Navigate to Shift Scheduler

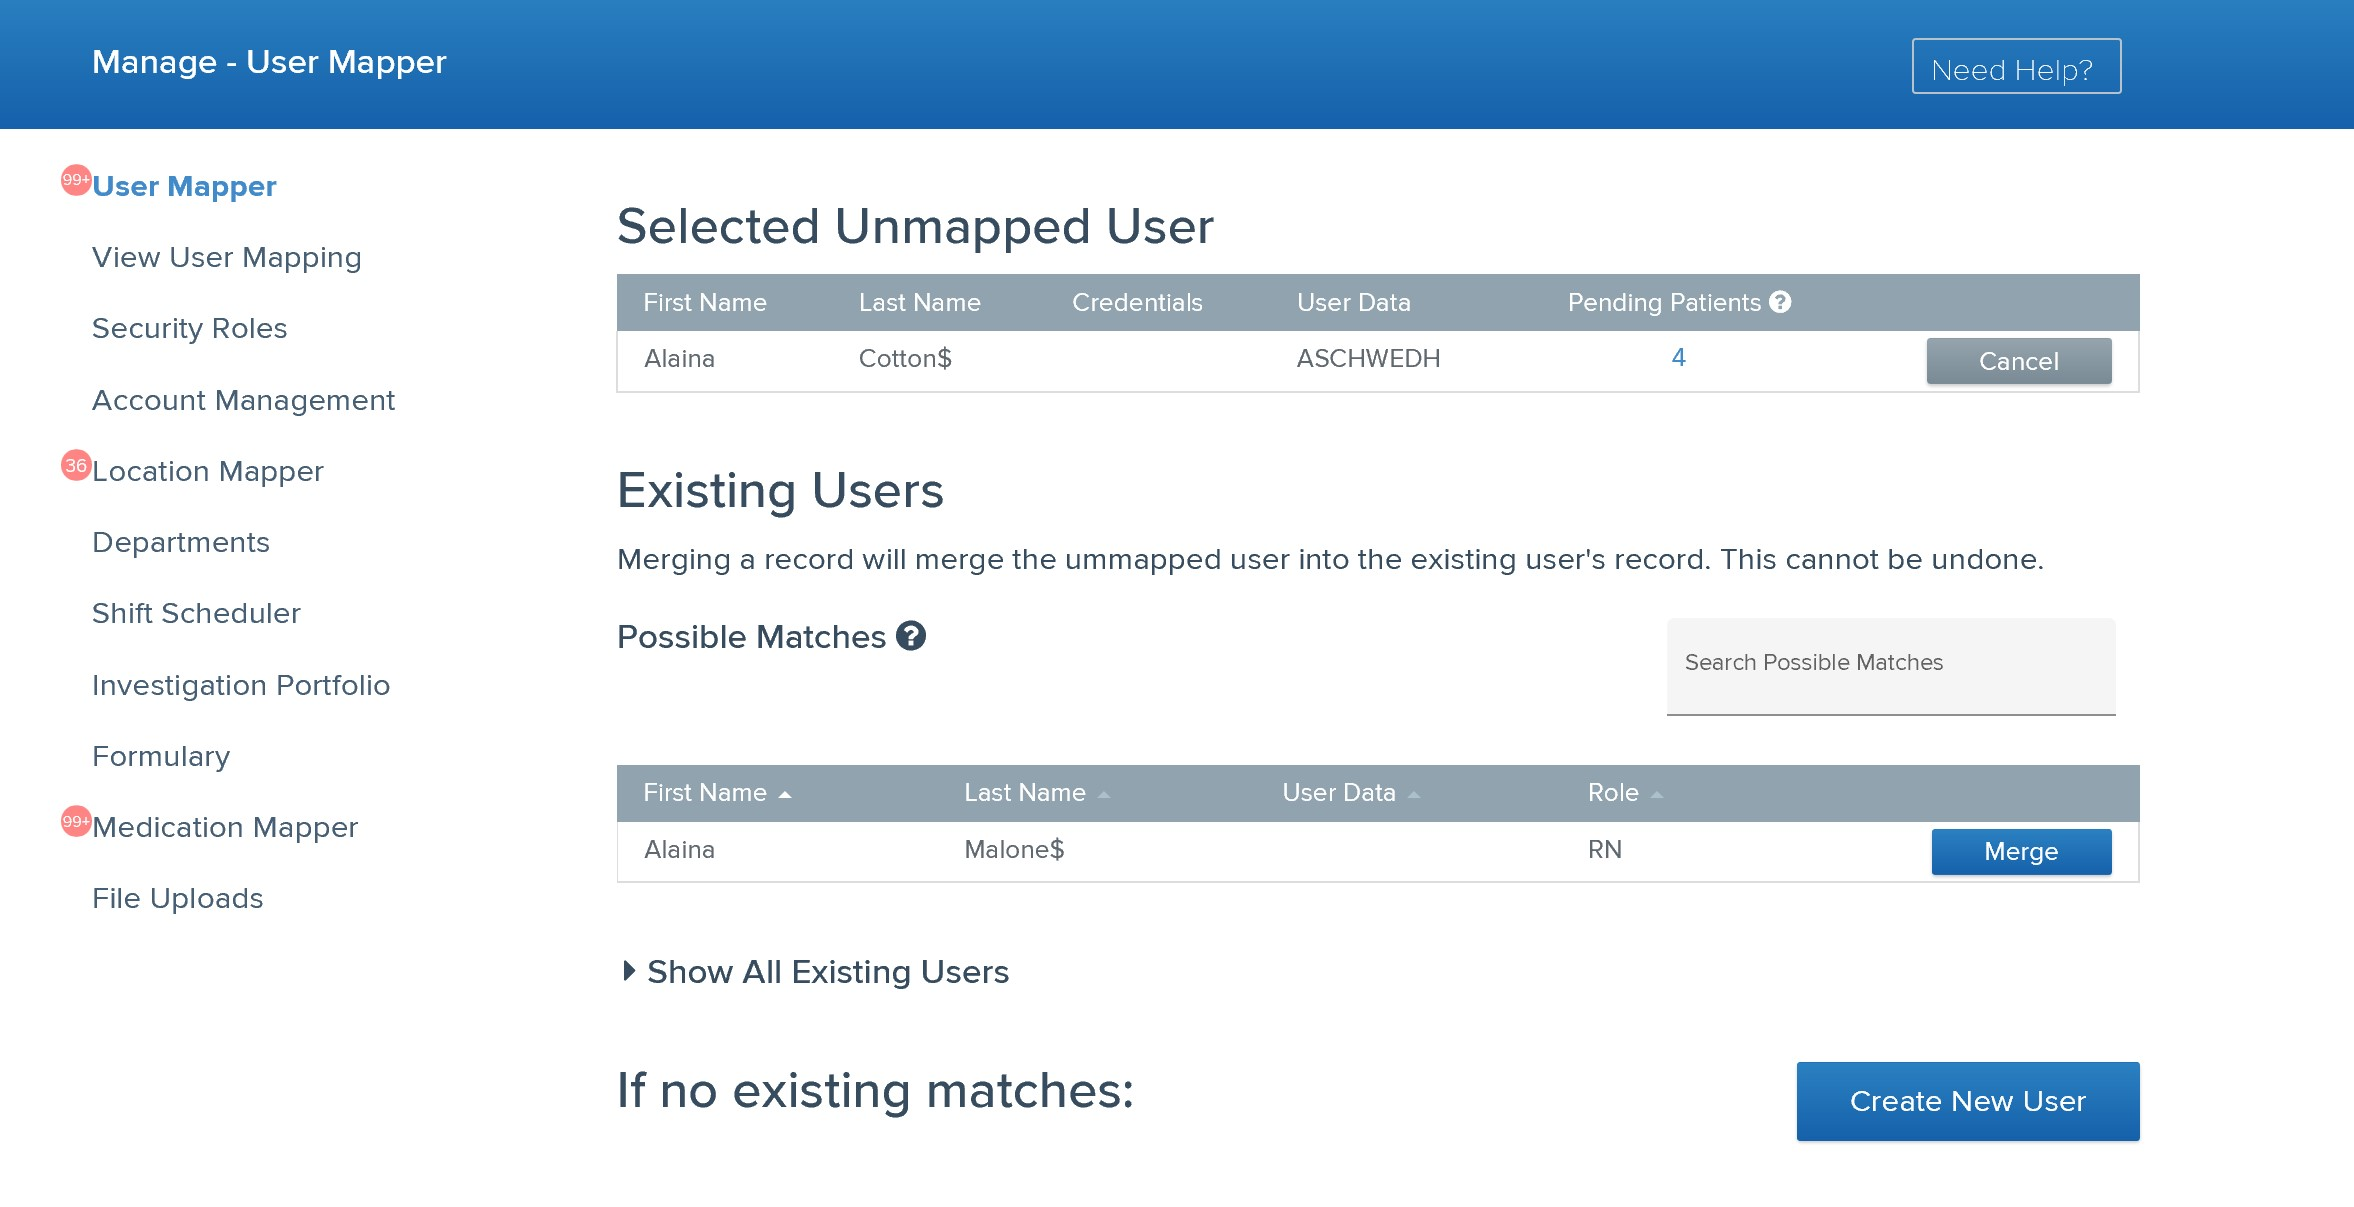(196, 613)
